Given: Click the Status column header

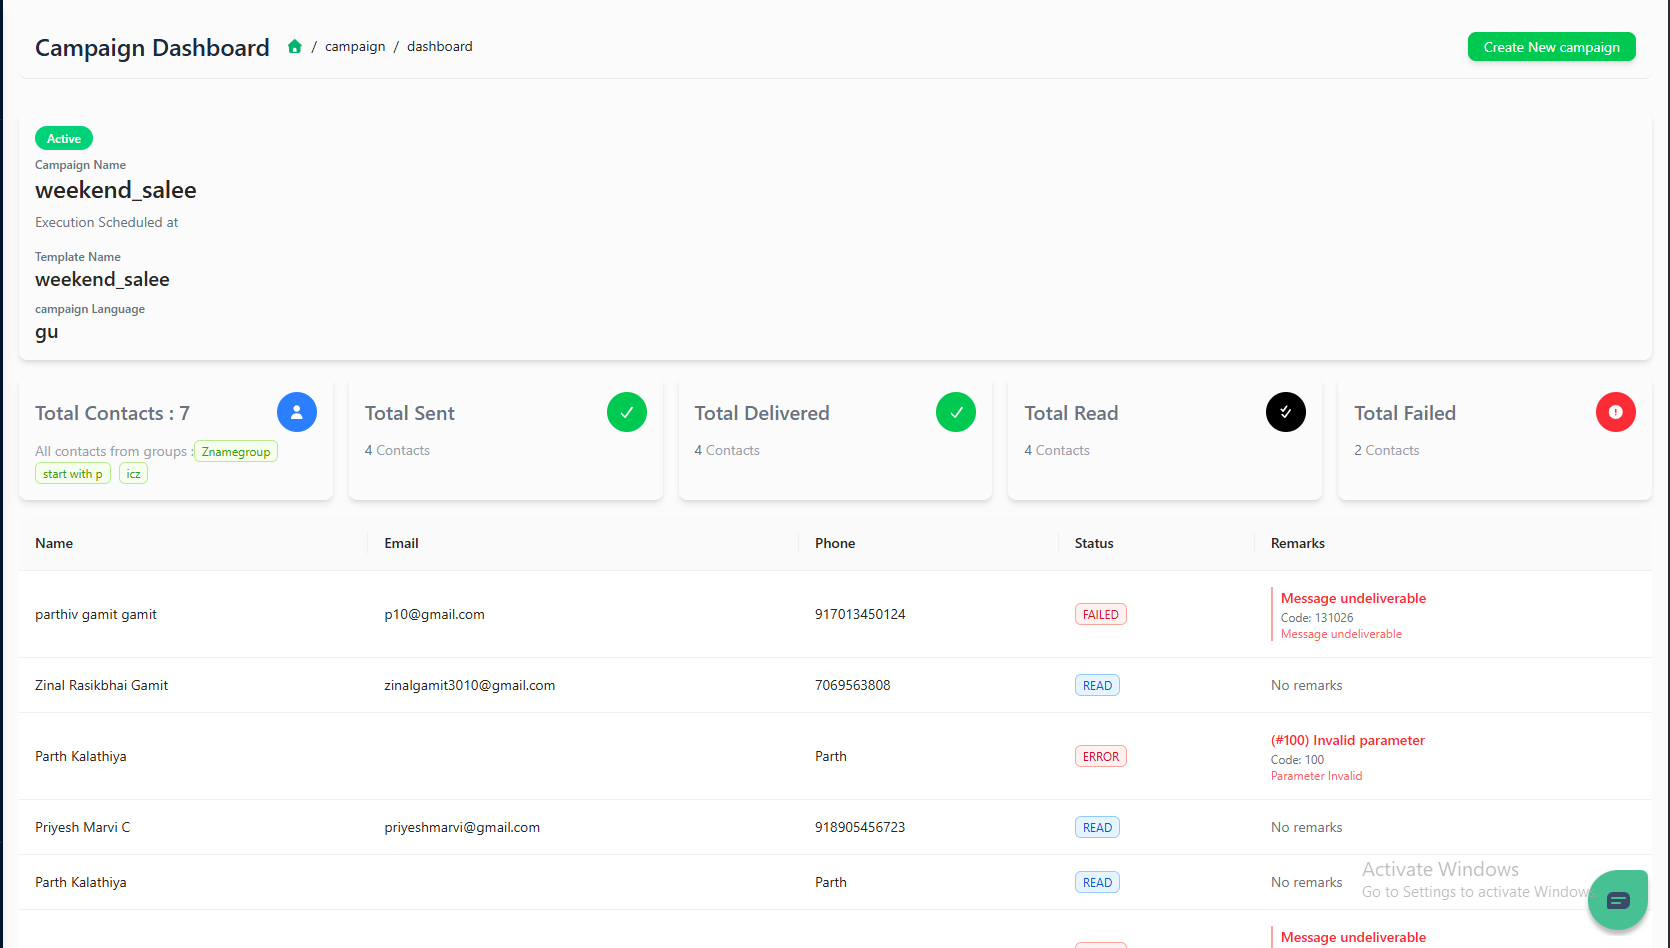Looking at the screenshot, I should click(x=1093, y=543).
